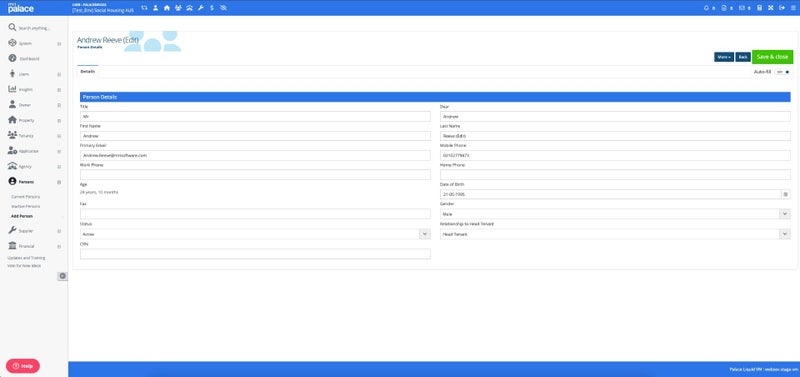
Task: Click the Tenancy group icon in sidebar
Action: (x=12, y=135)
